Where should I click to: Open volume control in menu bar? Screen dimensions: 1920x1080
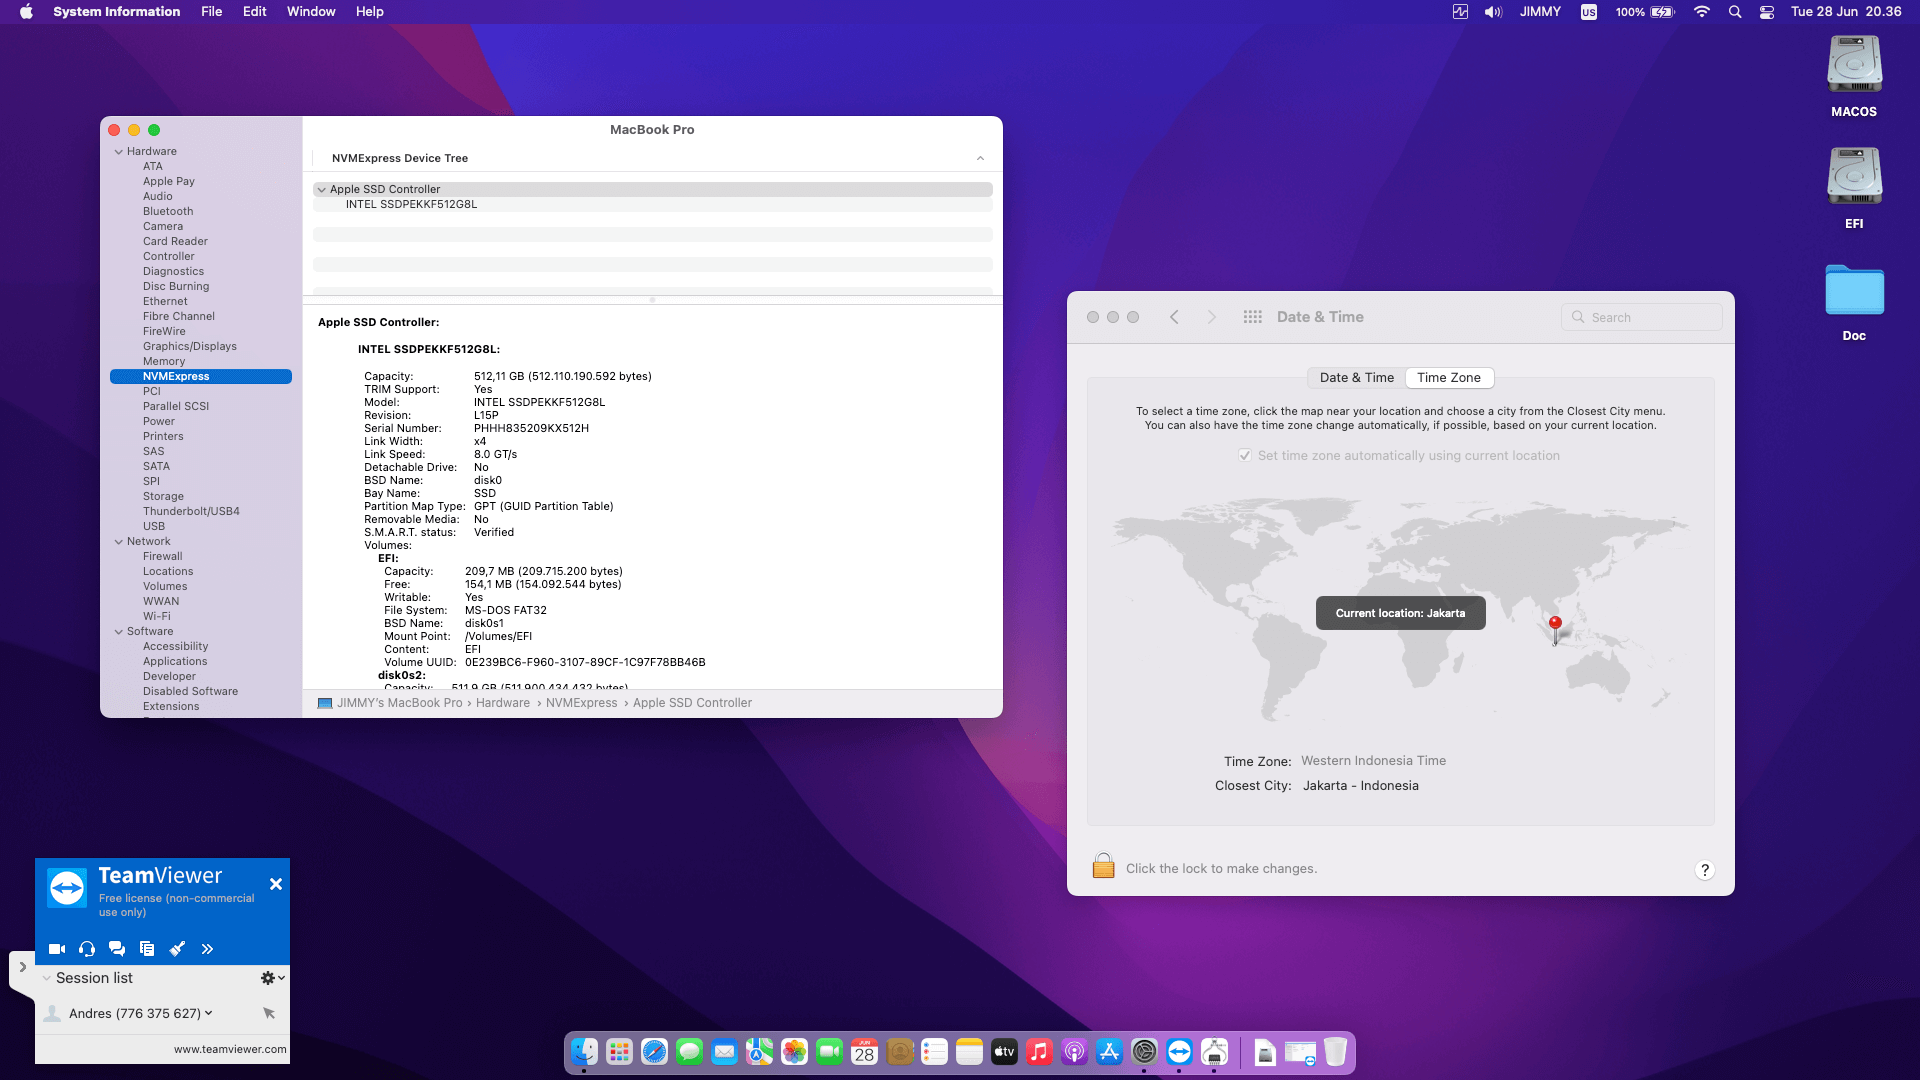click(1493, 12)
